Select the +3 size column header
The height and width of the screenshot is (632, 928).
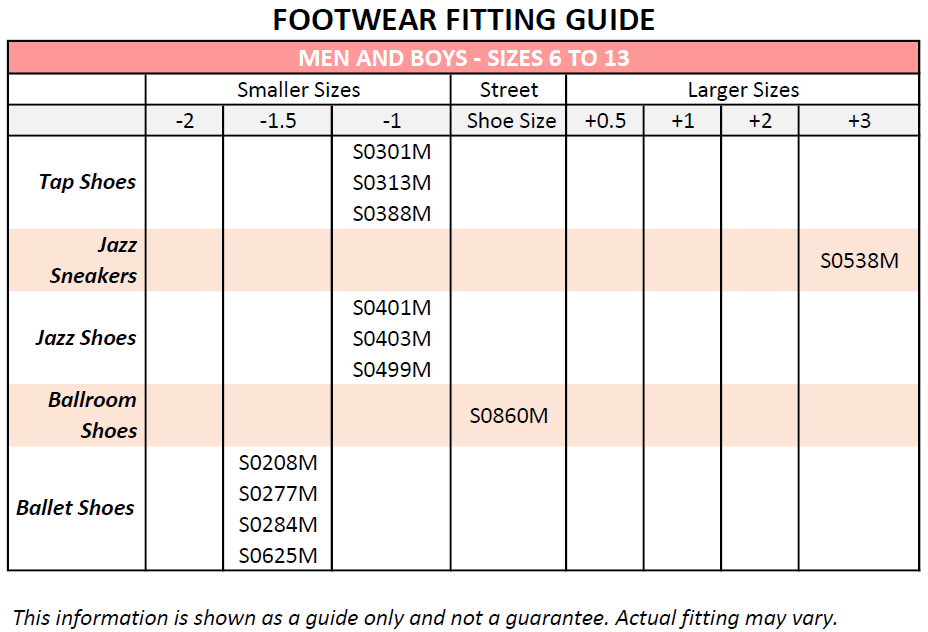(x=858, y=121)
